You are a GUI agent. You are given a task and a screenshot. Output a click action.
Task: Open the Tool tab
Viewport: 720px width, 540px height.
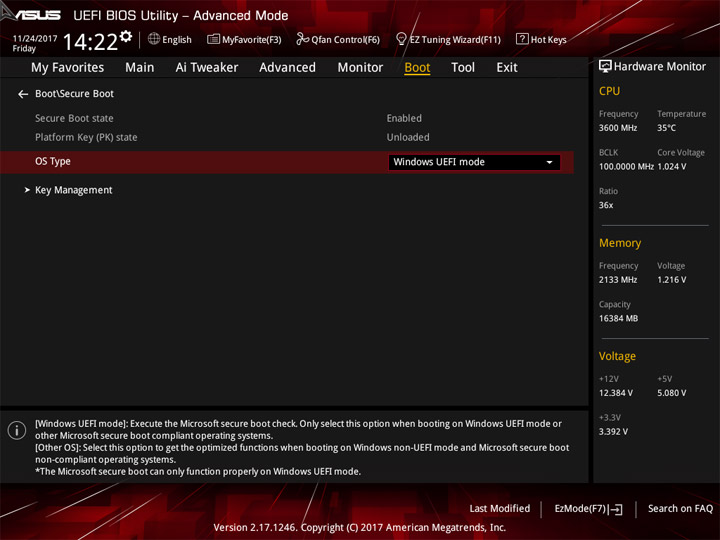[463, 68]
